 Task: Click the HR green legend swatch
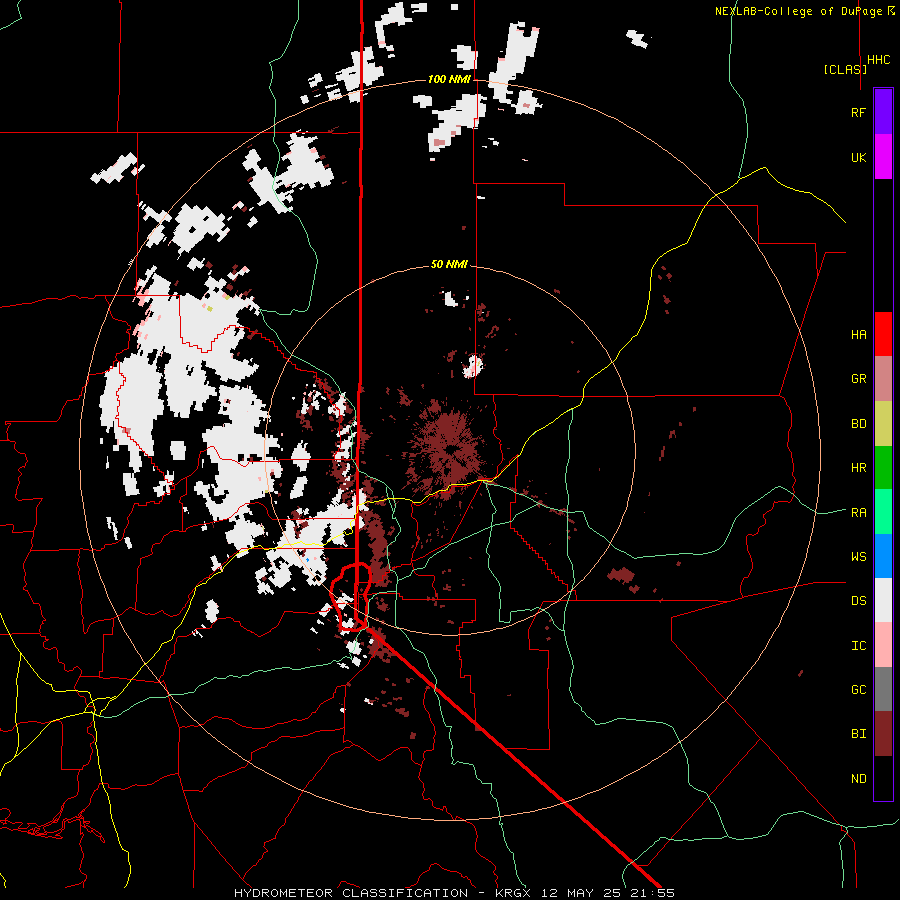(x=883, y=468)
